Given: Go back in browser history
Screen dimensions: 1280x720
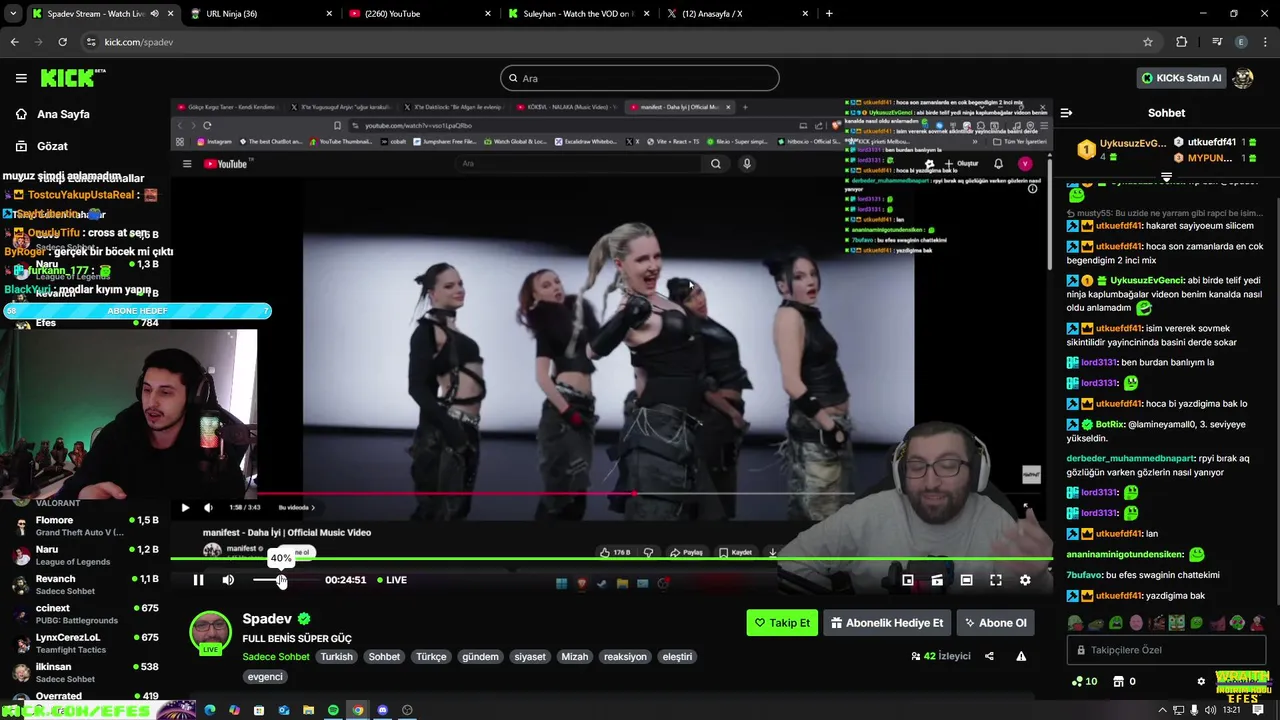Looking at the screenshot, I should click(14, 42).
